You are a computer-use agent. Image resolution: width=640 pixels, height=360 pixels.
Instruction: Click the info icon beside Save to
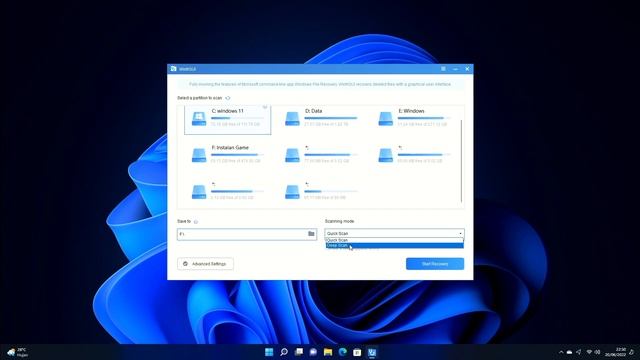[196, 222]
